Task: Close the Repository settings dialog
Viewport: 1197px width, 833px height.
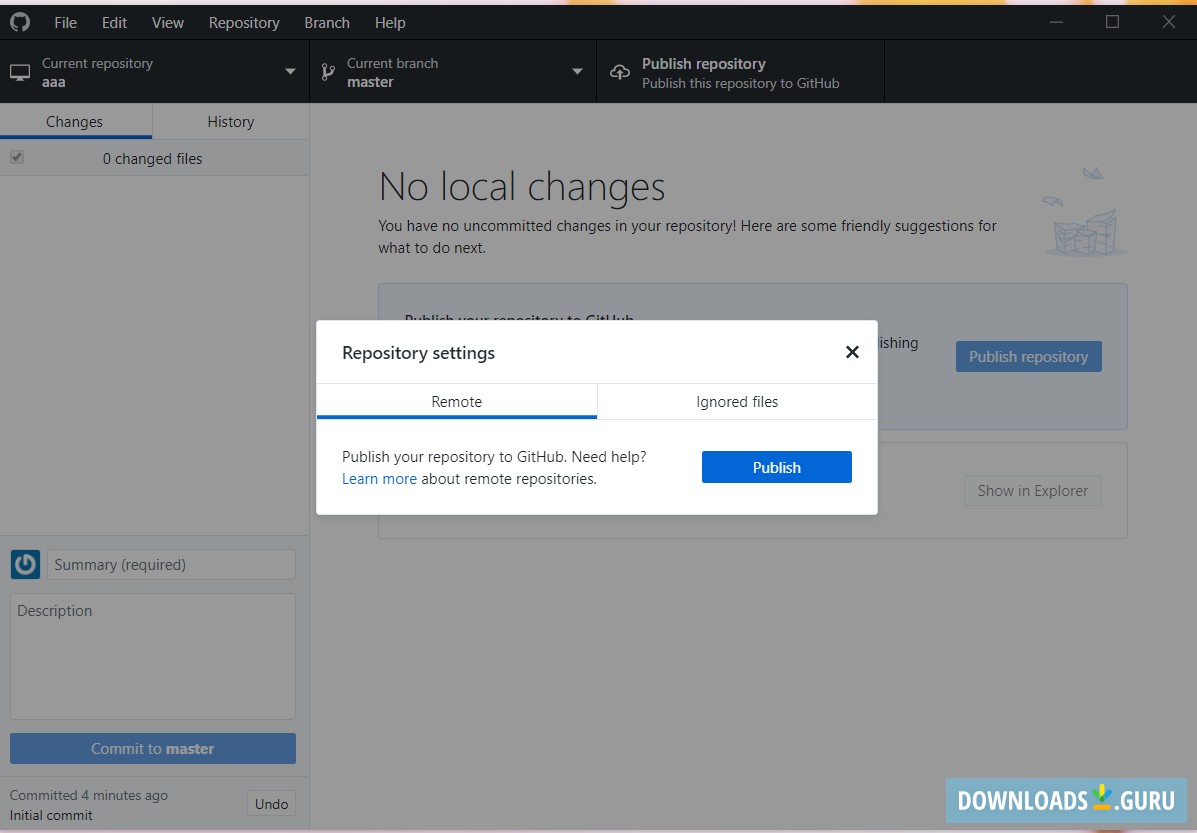Action: 852,352
